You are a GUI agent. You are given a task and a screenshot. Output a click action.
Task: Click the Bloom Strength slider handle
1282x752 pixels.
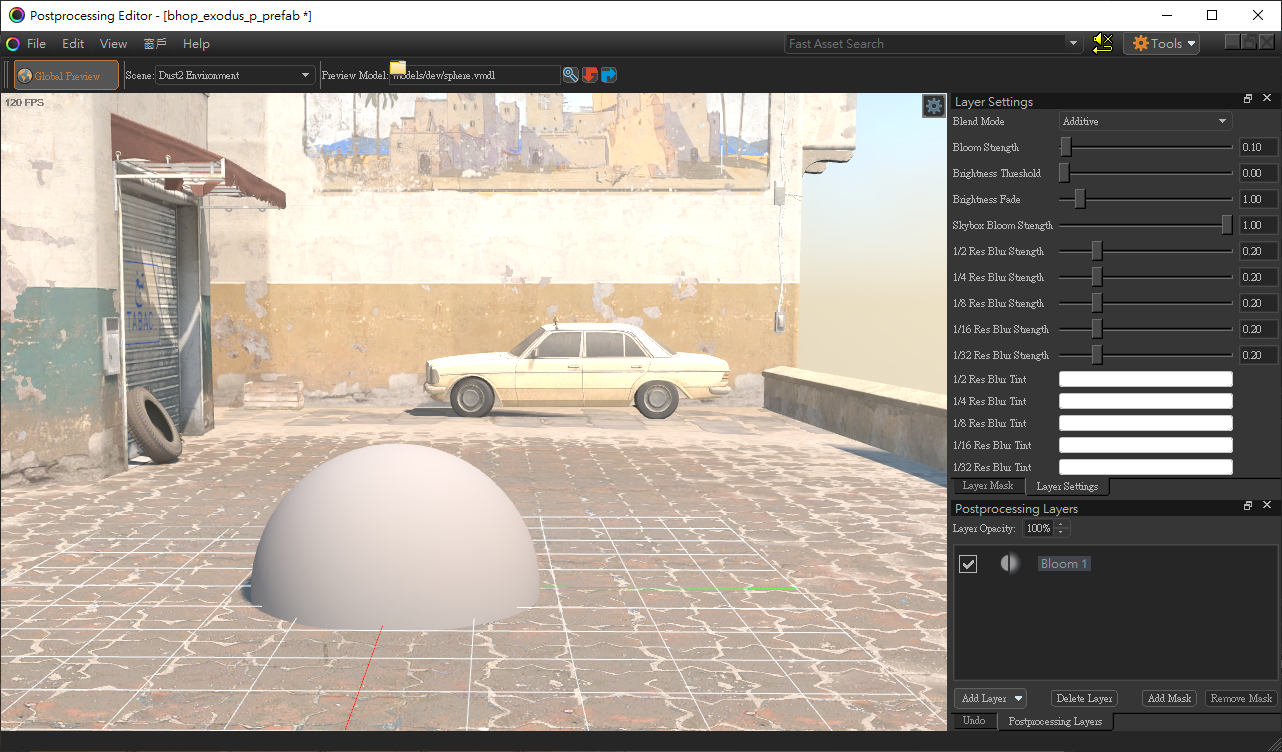coord(1066,147)
